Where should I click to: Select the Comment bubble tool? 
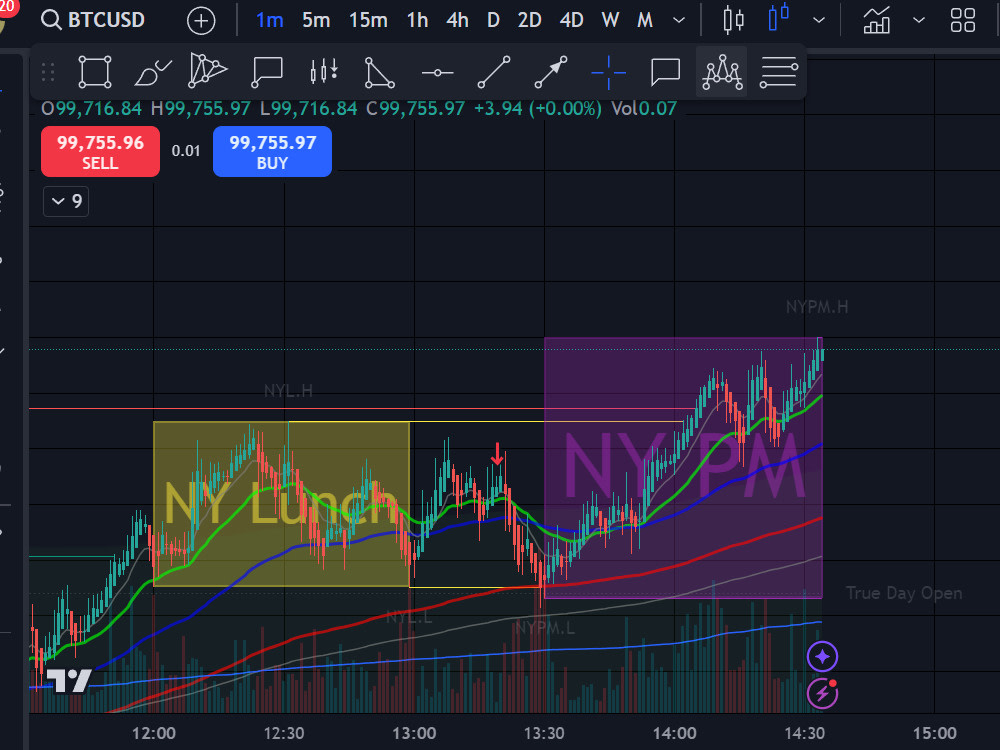point(665,71)
